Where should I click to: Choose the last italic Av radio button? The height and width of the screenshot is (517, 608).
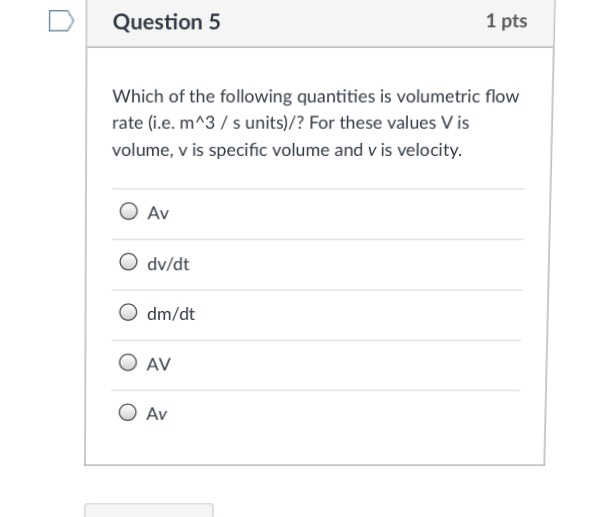coord(129,413)
